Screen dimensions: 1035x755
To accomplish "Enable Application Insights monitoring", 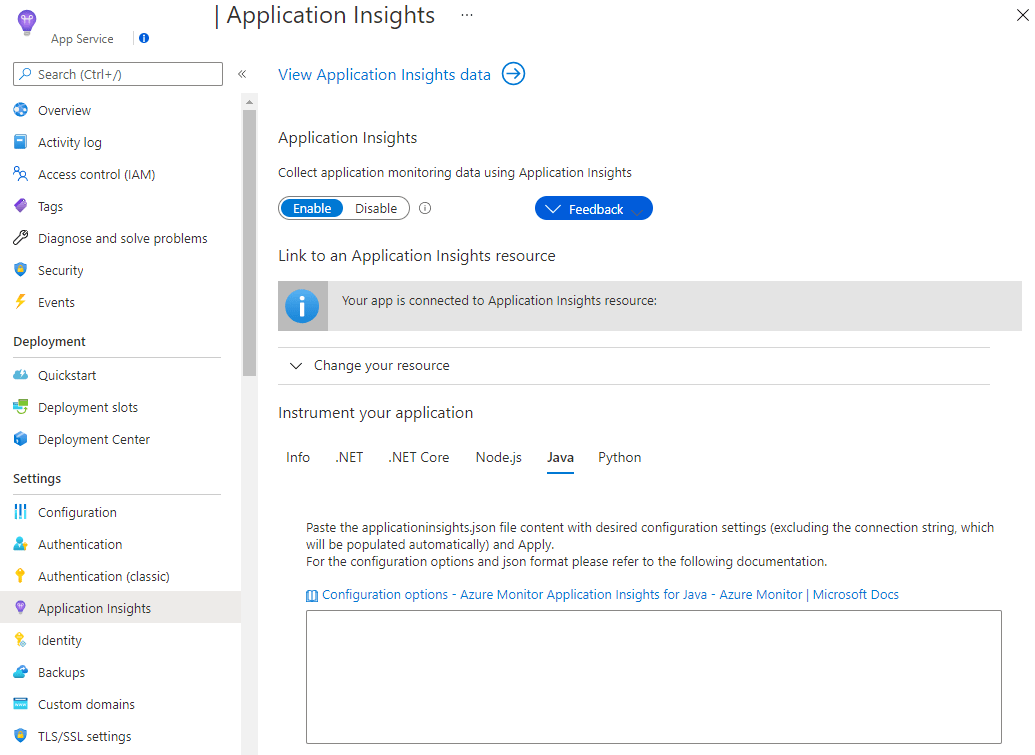I will coord(311,208).
